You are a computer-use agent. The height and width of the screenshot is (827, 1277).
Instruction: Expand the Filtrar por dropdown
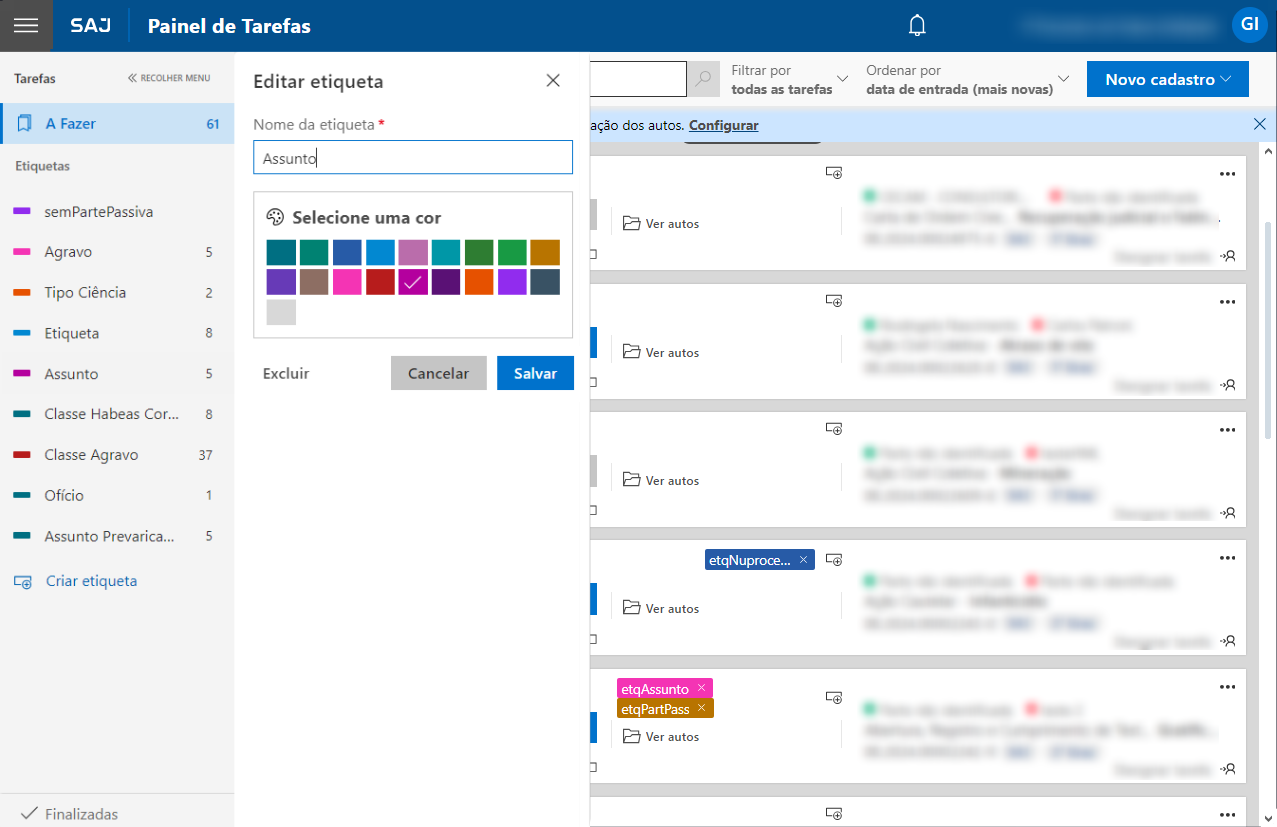[x=789, y=79]
